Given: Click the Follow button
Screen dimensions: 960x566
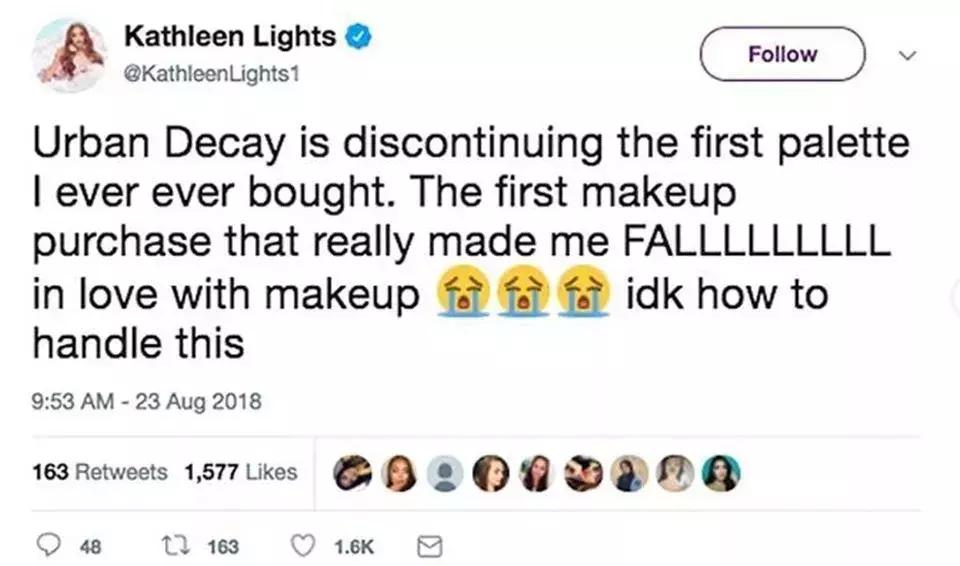Looking at the screenshot, I should pyautogui.click(x=782, y=54).
